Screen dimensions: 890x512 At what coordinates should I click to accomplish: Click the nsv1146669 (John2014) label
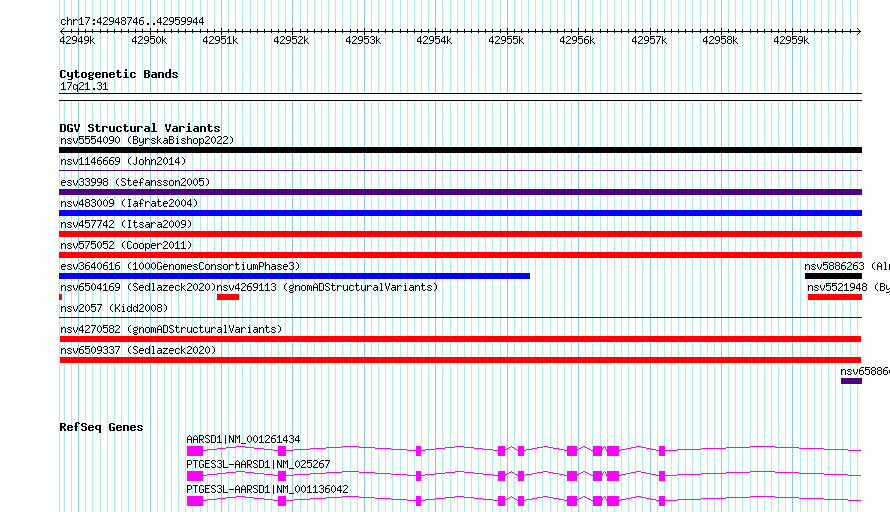click(123, 161)
